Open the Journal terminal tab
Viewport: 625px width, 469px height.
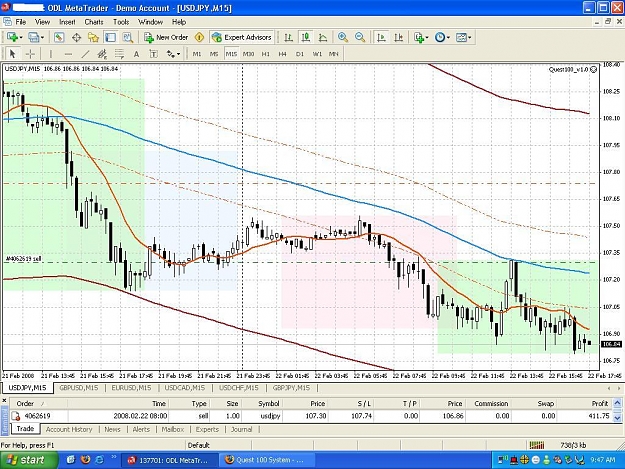pyautogui.click(x=242, y=429)
